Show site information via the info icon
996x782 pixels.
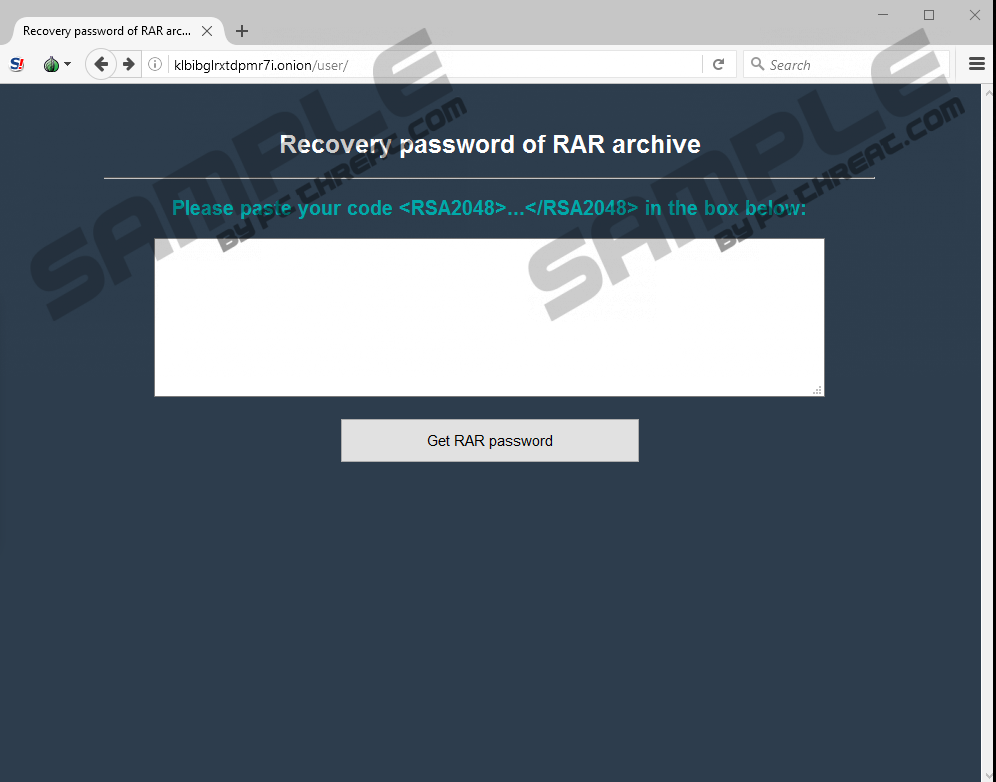point(154,64)
